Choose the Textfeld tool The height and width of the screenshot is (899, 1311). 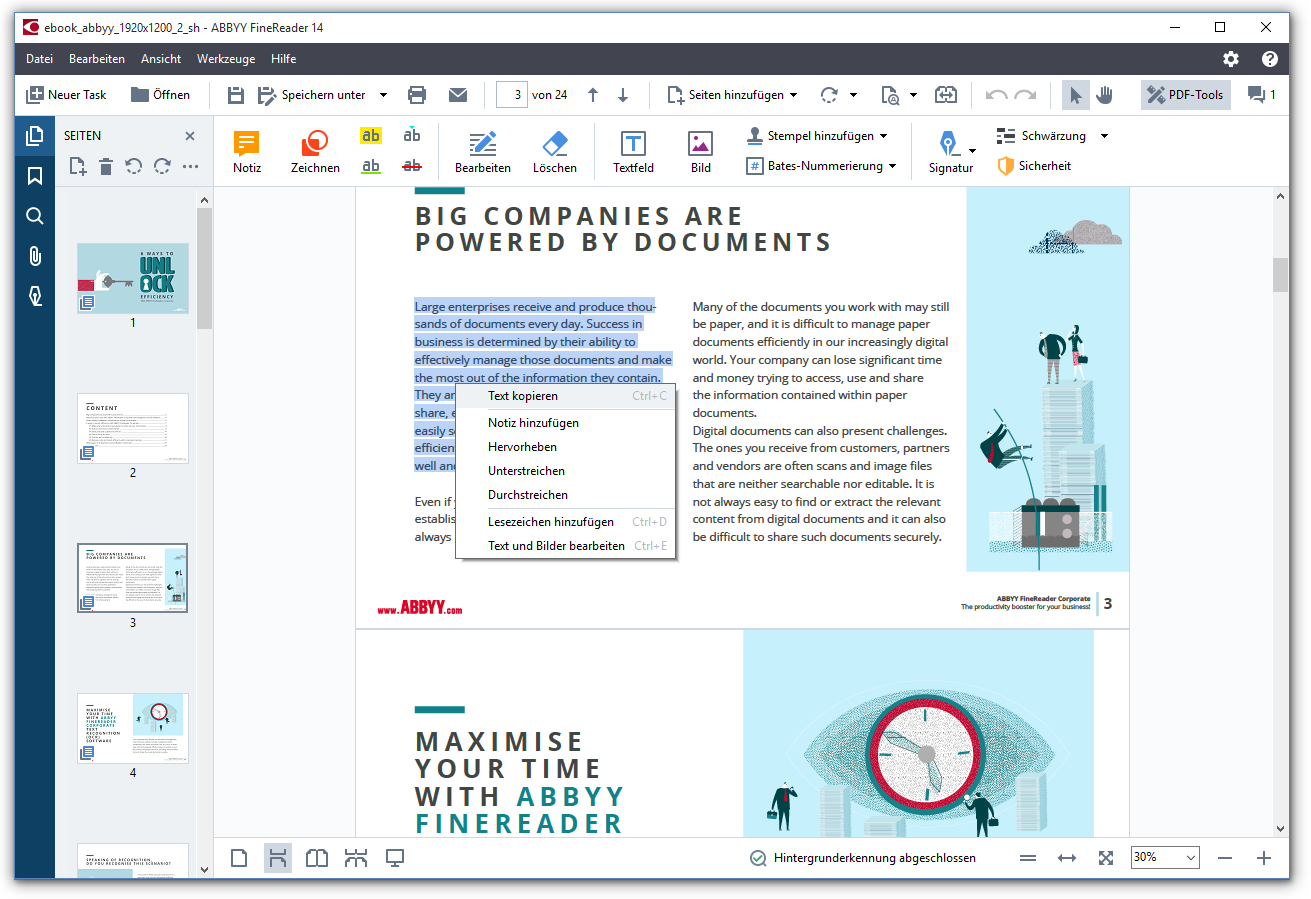(633, 152)
